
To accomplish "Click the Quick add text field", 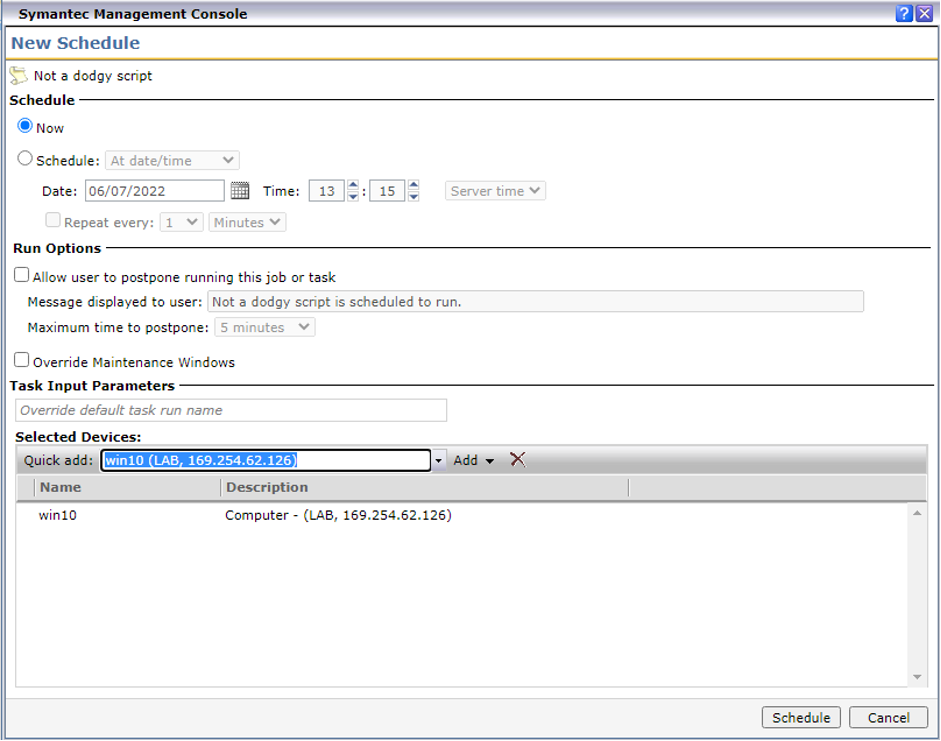I will tap(266, 460).
